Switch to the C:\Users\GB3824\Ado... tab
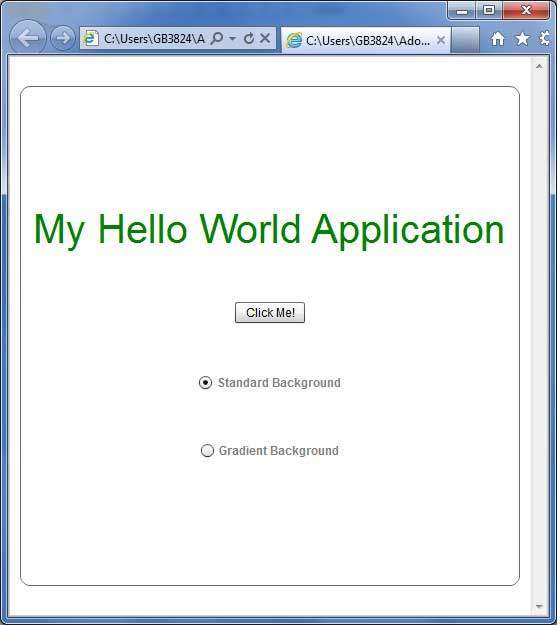560x625 pixels. pos(365,40)
